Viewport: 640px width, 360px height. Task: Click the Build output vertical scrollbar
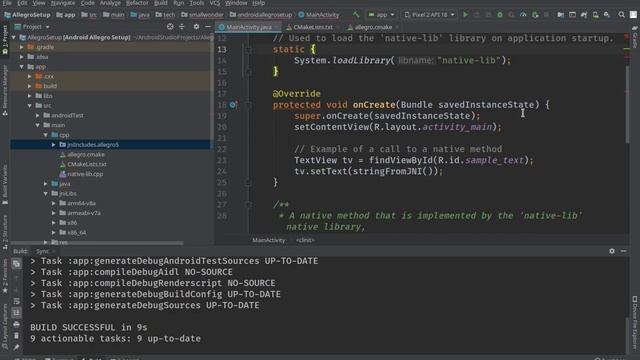click(x=627, y=335)
